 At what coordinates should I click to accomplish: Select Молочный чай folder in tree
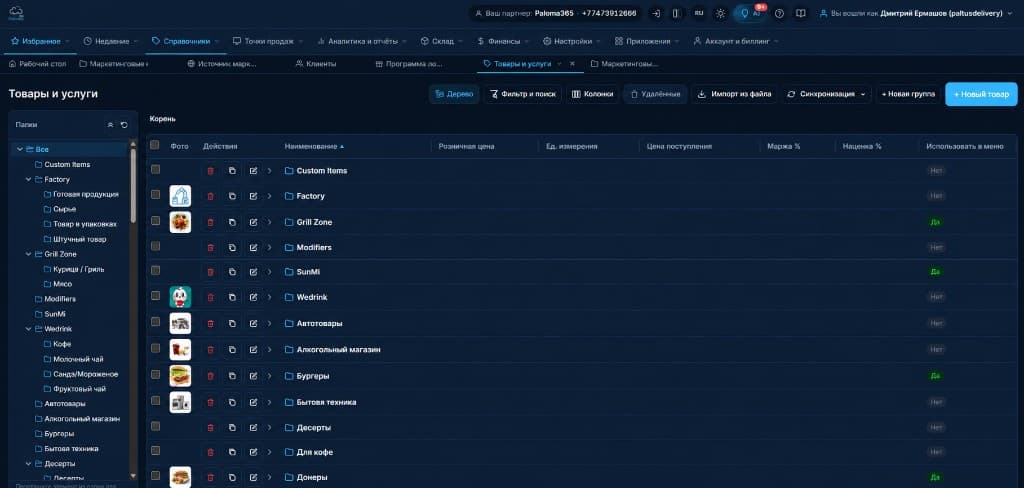[73, 359]
